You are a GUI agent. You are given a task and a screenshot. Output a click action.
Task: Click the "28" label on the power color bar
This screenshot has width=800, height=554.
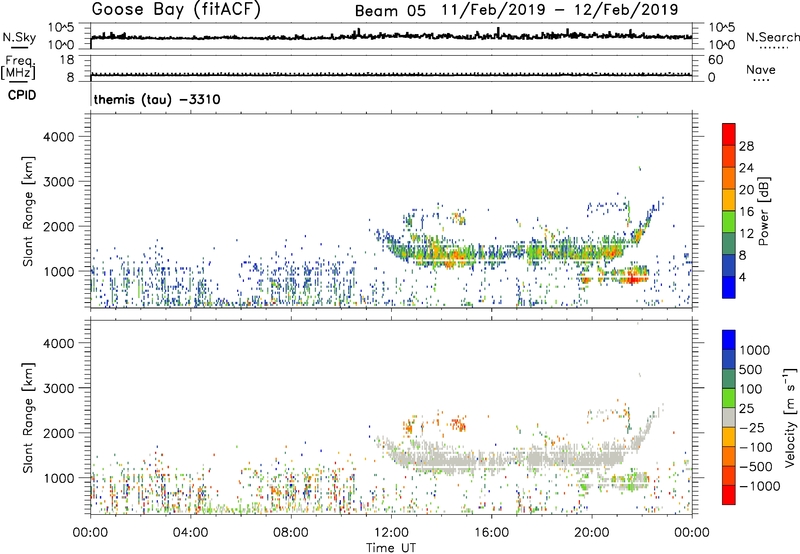tap(746, 146)
